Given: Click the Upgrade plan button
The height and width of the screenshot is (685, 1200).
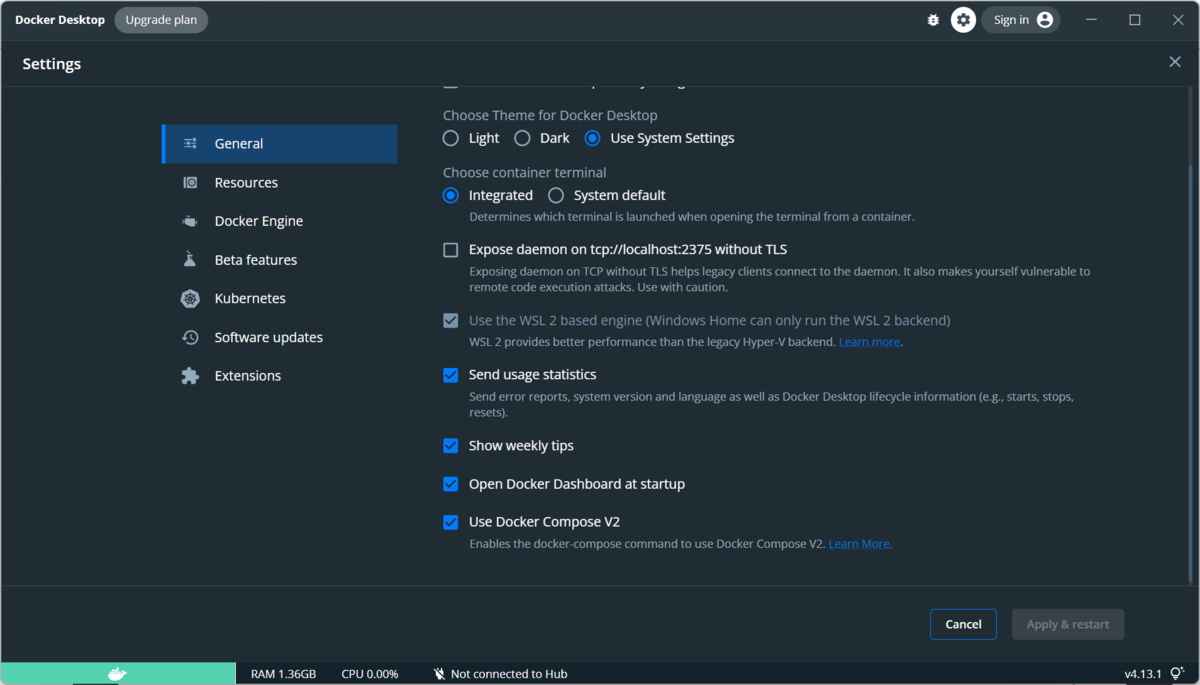Looking at the screenshot, I should pos(161,20).
